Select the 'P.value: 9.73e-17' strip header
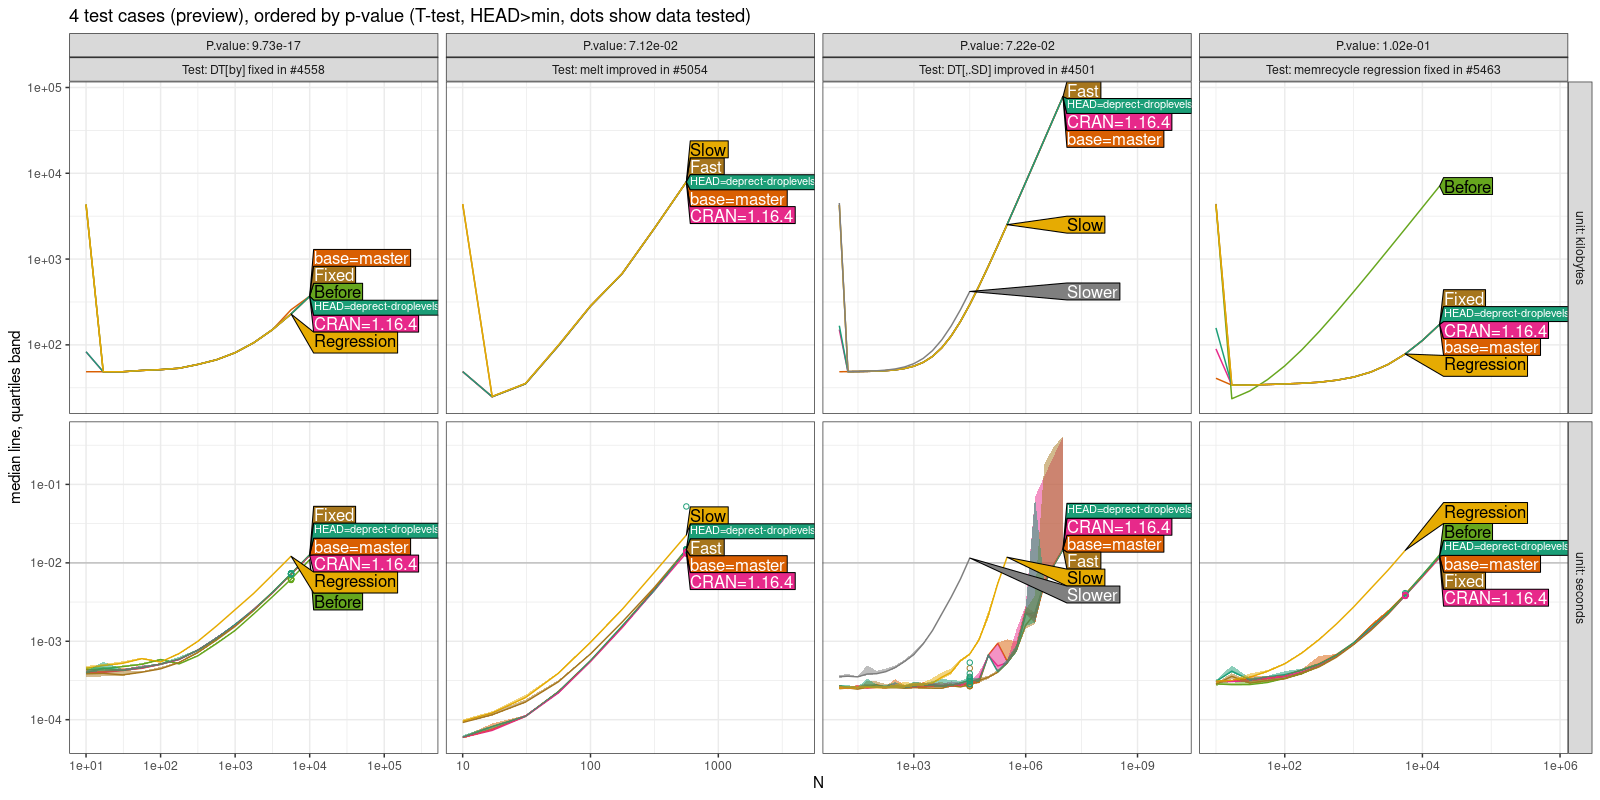 point(253,46)
